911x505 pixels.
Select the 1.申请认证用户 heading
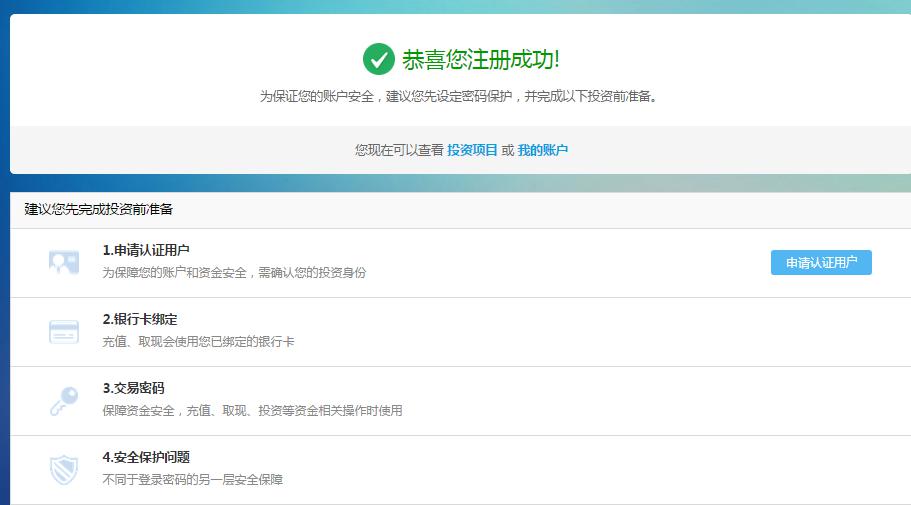pos(146,250)
